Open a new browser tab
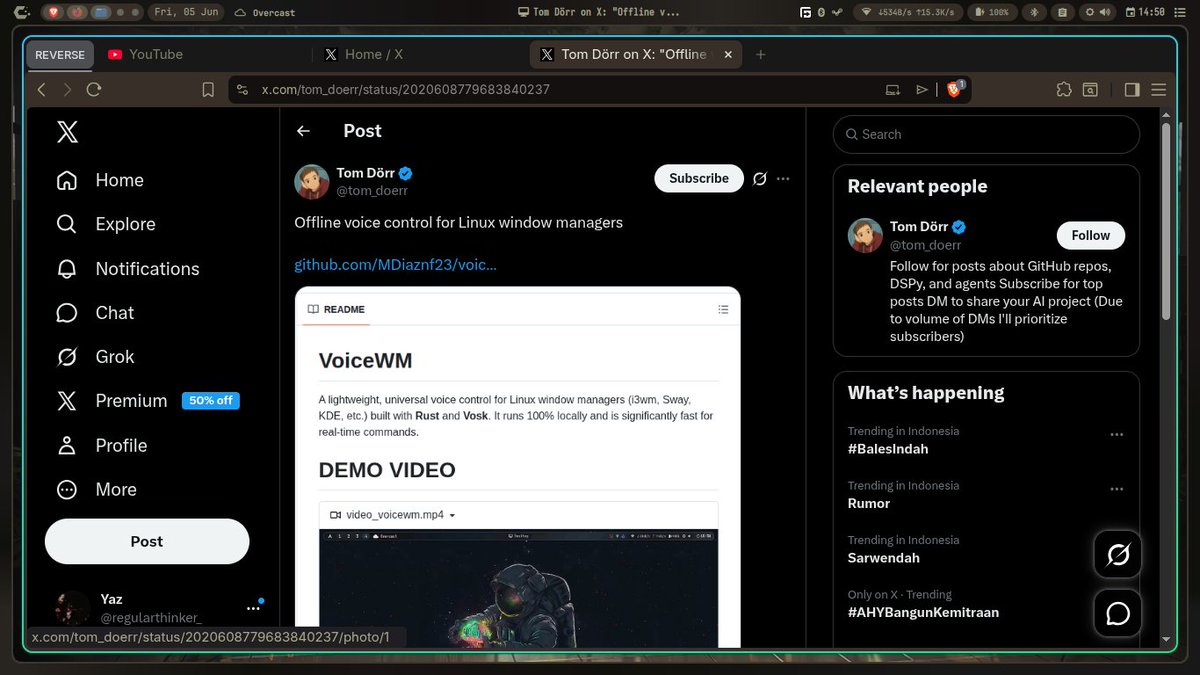The height and width of the screenshot is (675, 1200). click(761, 54)
